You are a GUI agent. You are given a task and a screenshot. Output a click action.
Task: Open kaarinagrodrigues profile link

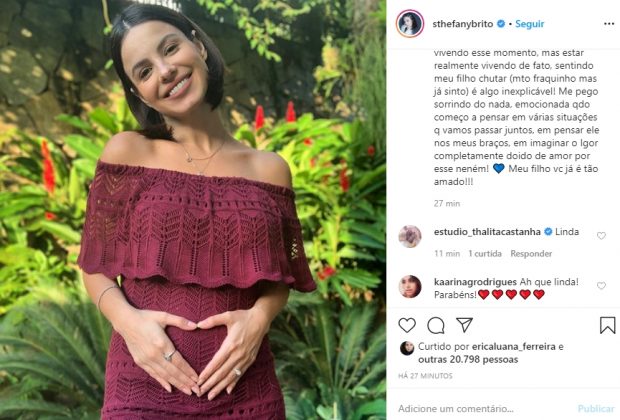coord(475,282)
